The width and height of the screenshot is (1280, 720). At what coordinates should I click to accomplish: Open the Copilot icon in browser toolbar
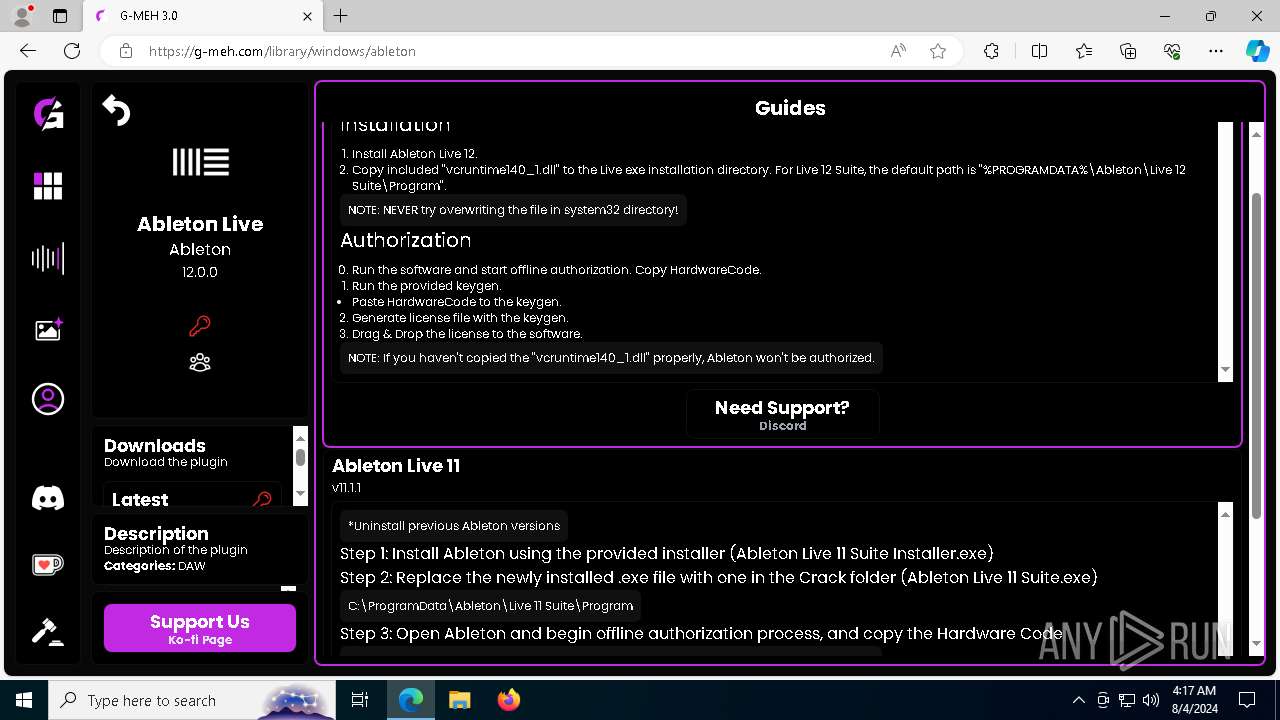coord(1257,51)
